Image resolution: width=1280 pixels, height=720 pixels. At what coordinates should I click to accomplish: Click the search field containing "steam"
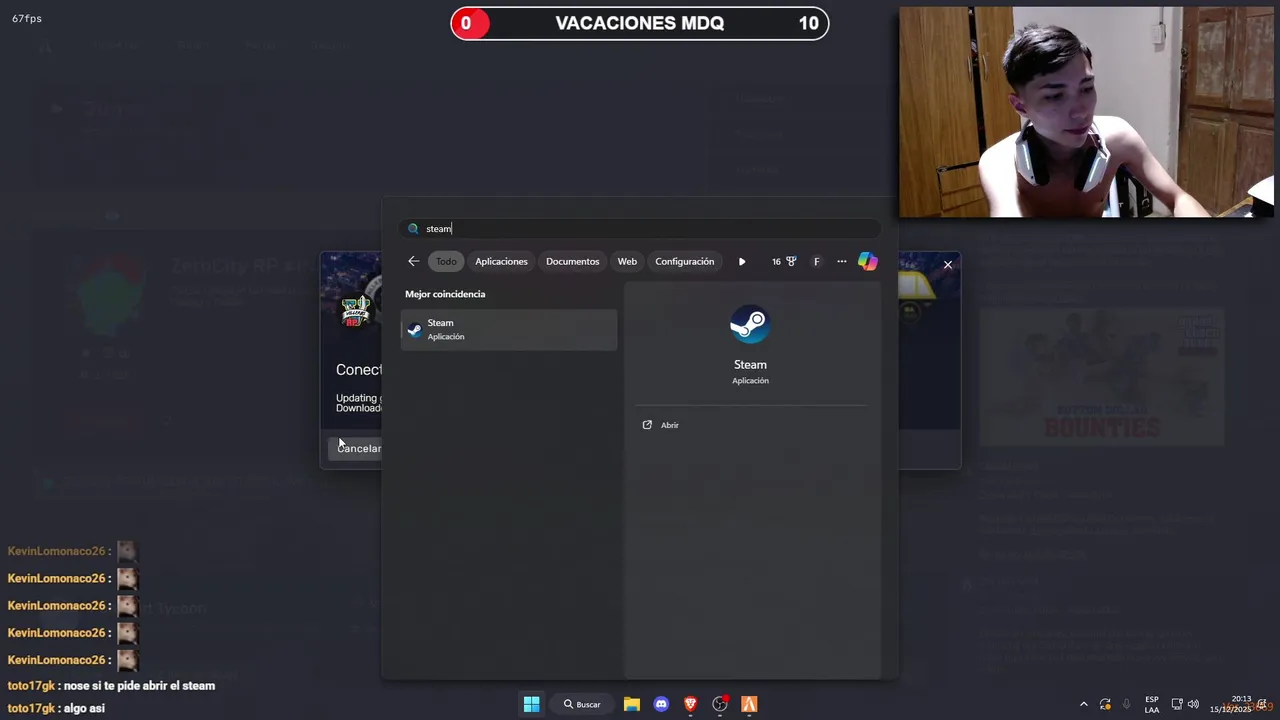click(640, 229)
